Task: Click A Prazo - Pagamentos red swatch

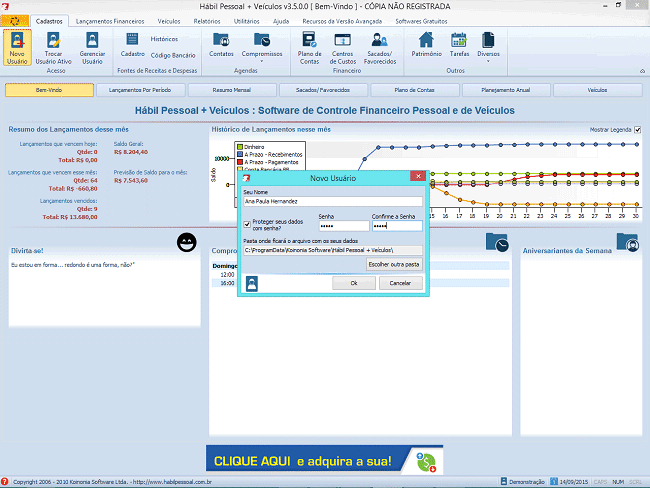Action: pyautogui.click(x=240, y=162)
